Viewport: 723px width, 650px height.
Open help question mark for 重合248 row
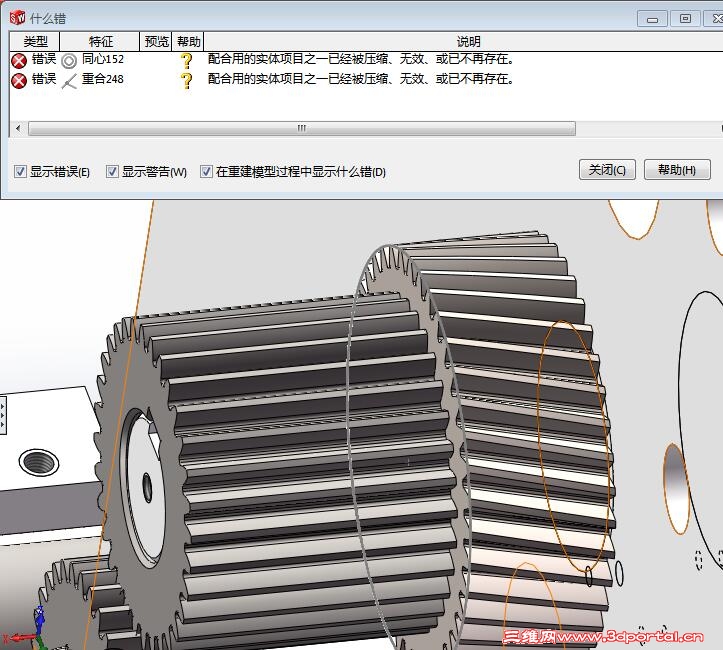[186, 81]
